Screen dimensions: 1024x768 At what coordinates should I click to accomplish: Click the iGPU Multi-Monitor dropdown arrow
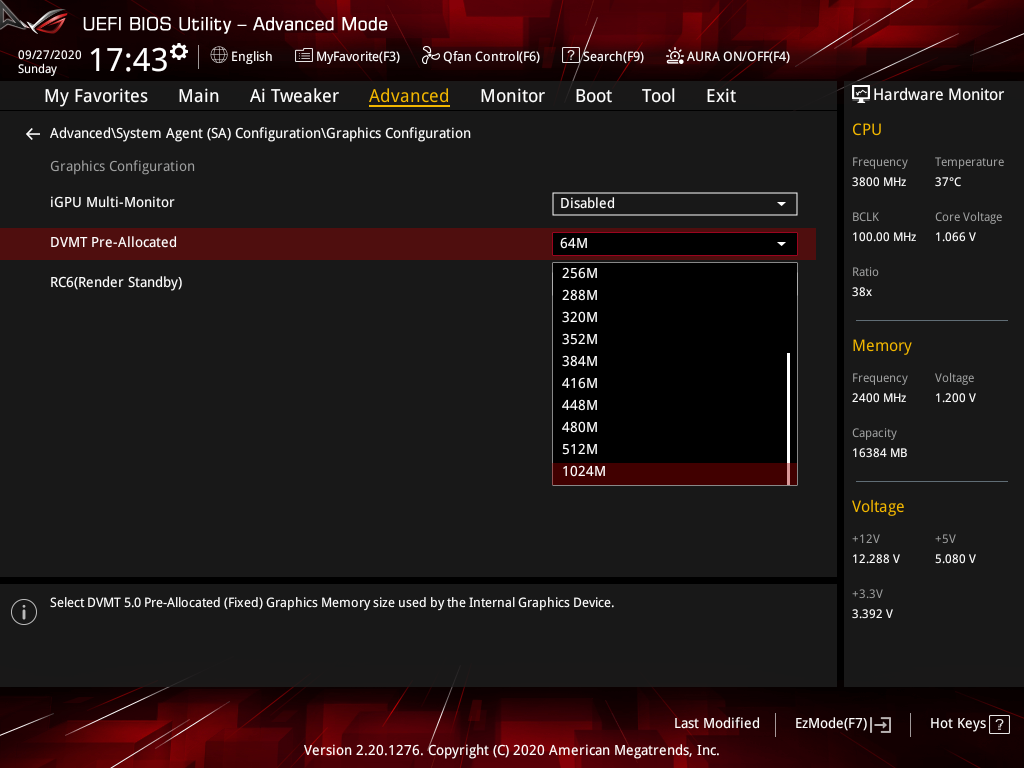[x=781, y=204]
